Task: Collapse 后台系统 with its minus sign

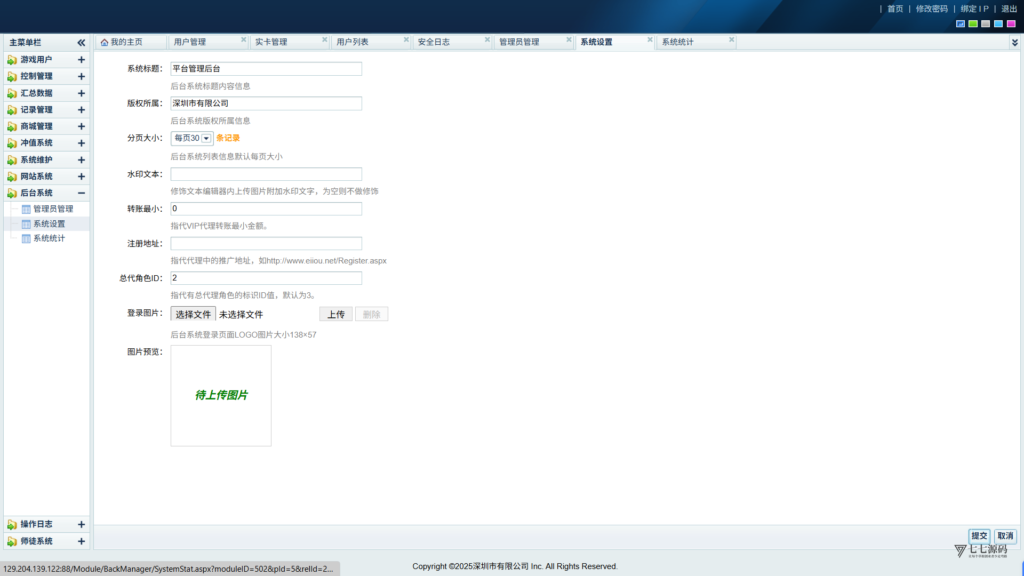Action: point(81,193)
